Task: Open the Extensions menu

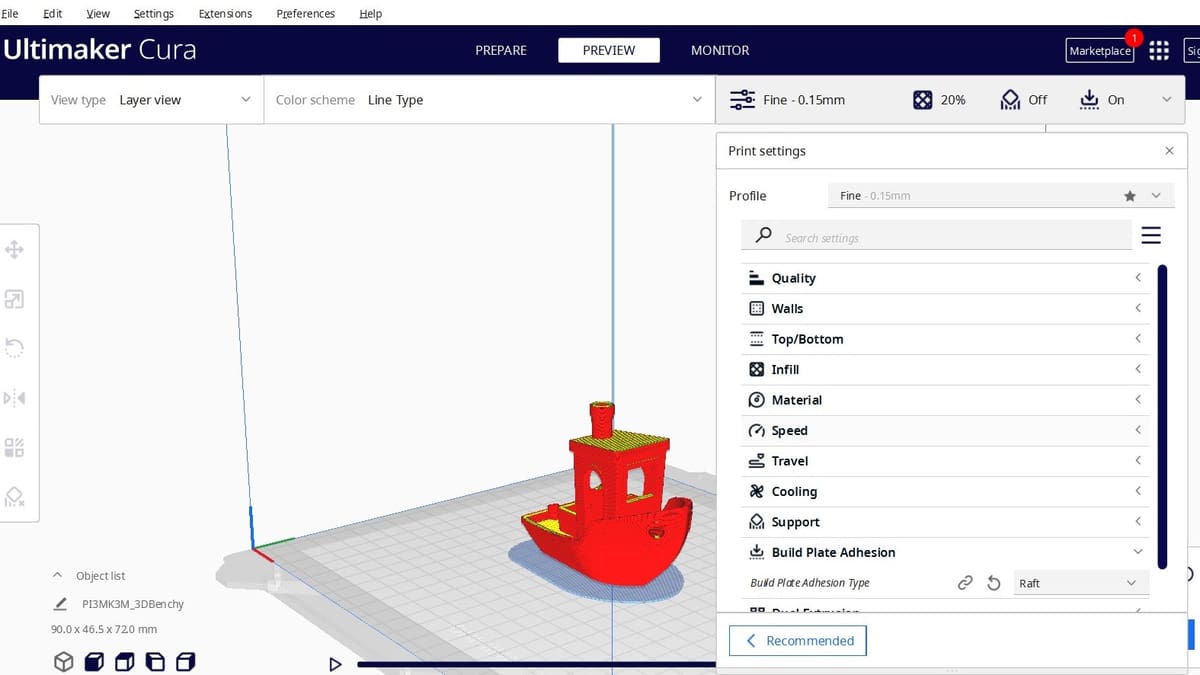Action: [225, 14]
